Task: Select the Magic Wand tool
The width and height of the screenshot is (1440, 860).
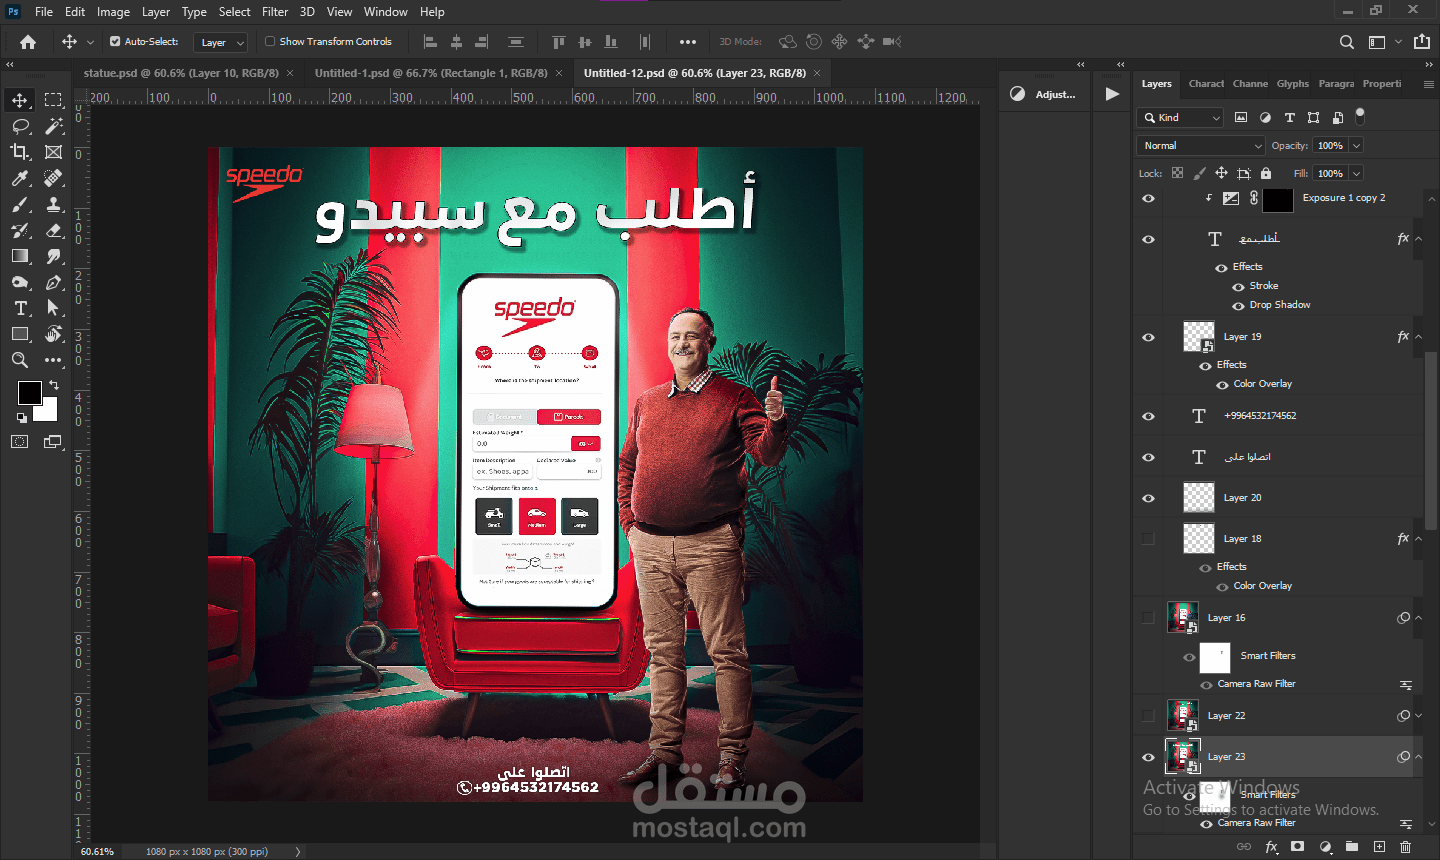Action: click(54, 126)
